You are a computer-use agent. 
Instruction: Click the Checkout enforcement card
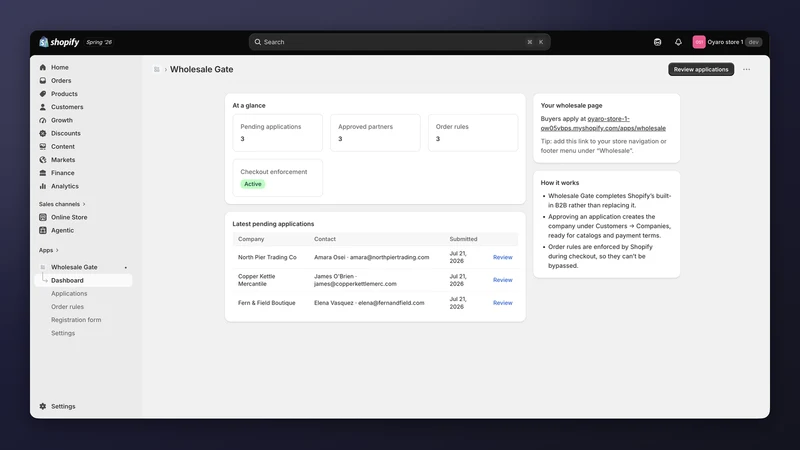pyautogui.click(x=278, y=178)
